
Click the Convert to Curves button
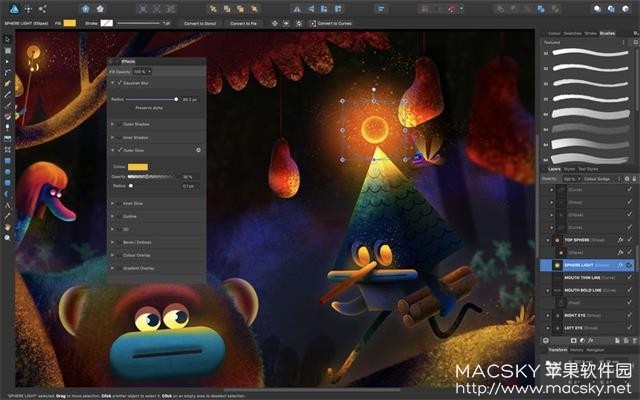pyautogui.click(x=331, y=24)
